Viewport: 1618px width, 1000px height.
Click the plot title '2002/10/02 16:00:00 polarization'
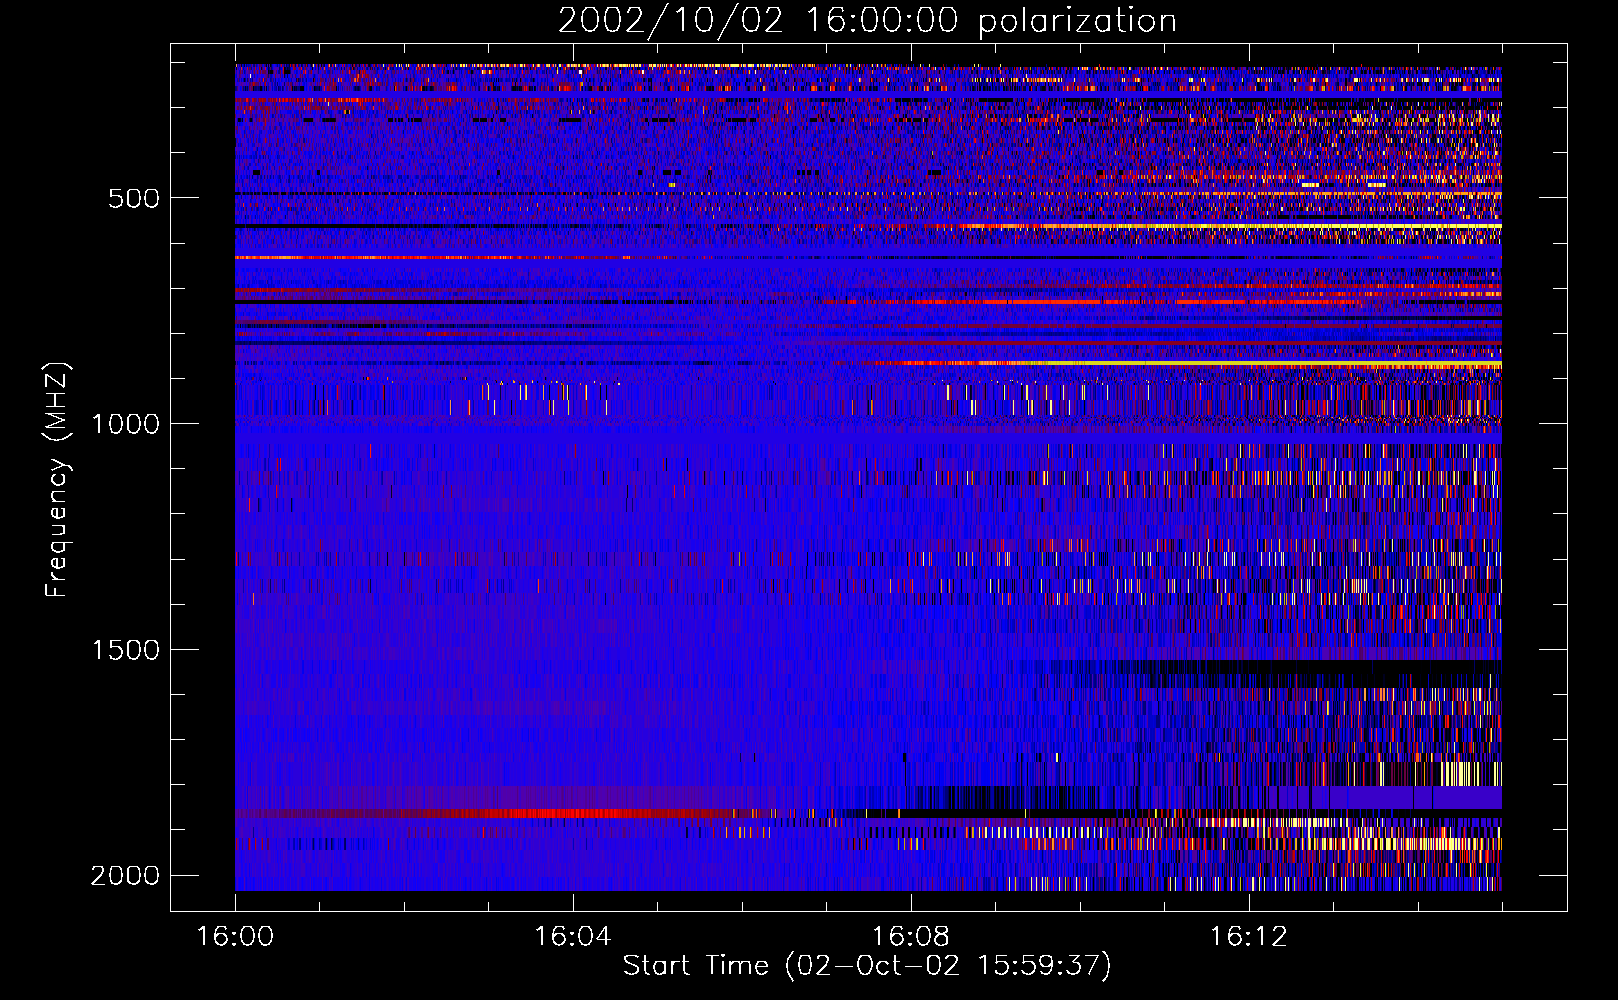coord(867,21)
